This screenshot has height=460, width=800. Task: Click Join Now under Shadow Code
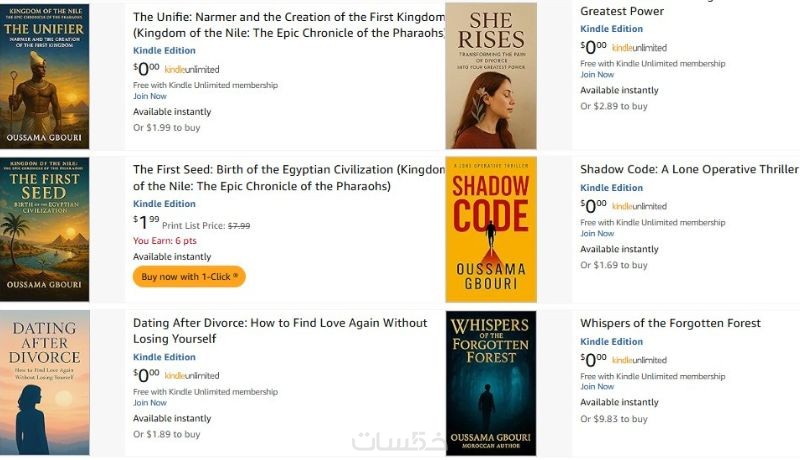pos(597,234)
